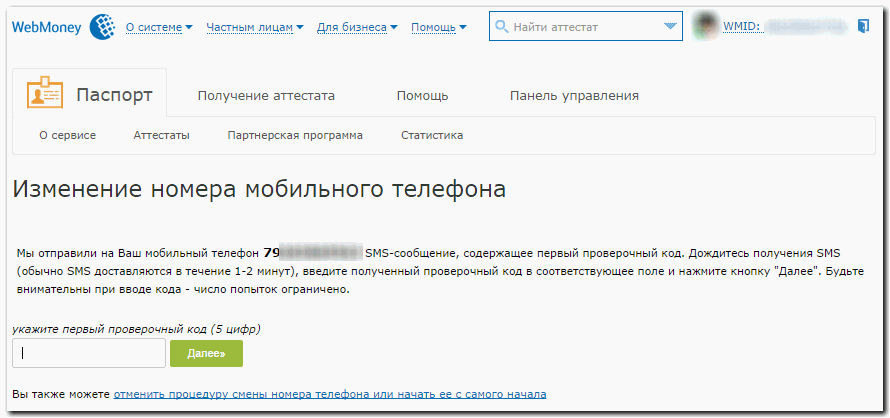Open the Помощь dropdown in top bar
The image size is (890, 418).
pos(444,27)
